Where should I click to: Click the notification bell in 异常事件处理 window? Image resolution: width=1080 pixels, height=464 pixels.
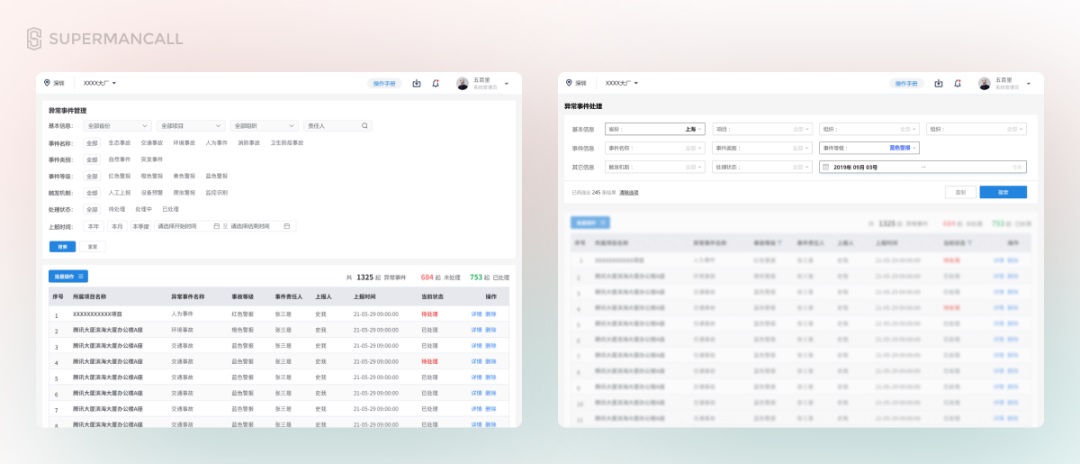pyautogui.click(x=957, y=83)
